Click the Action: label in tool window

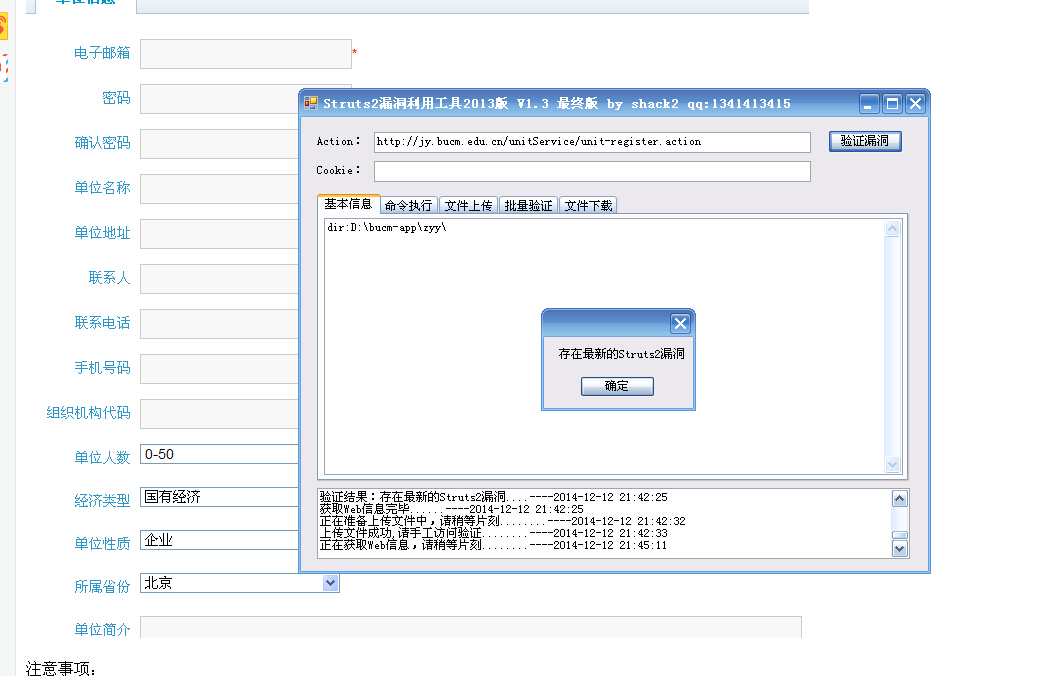pyautogui.click(x=339, y=141)
